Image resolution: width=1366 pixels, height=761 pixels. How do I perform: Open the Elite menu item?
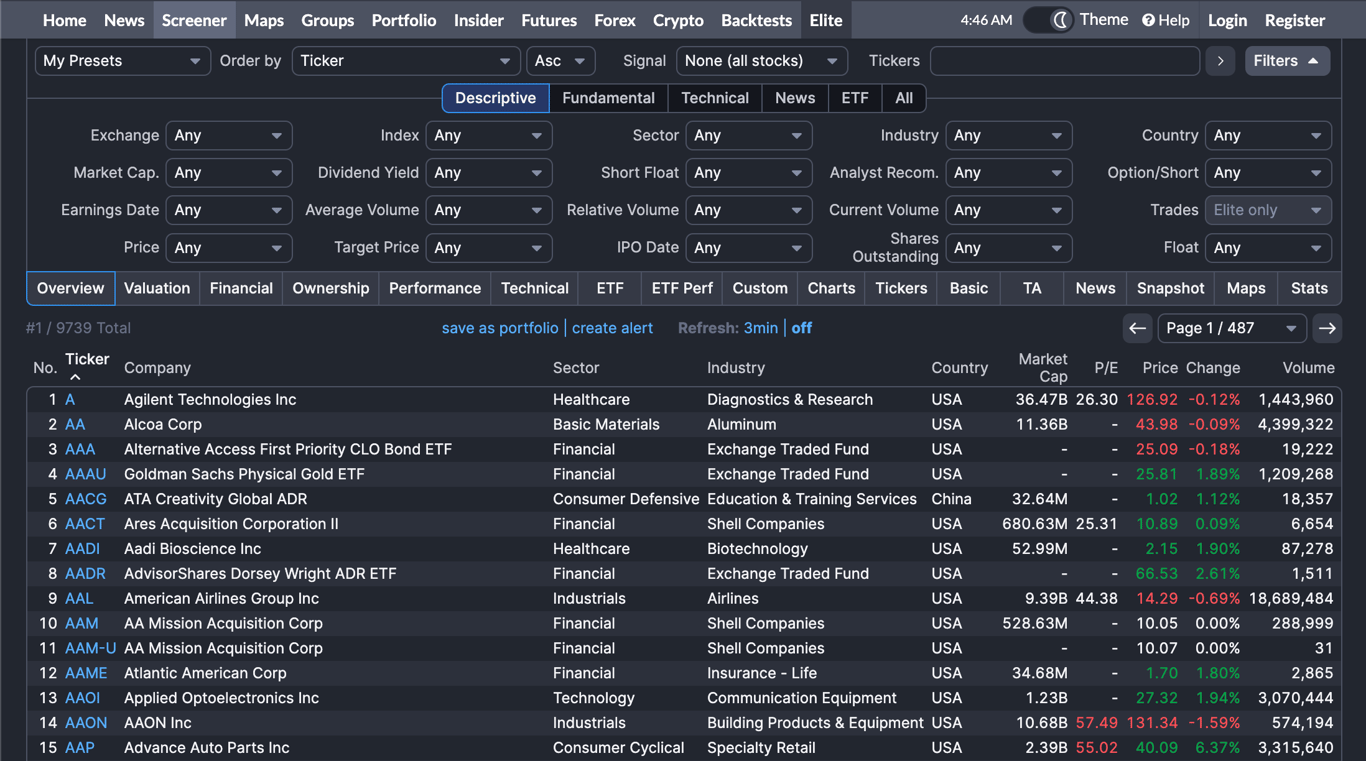click(x=826, y=20)
